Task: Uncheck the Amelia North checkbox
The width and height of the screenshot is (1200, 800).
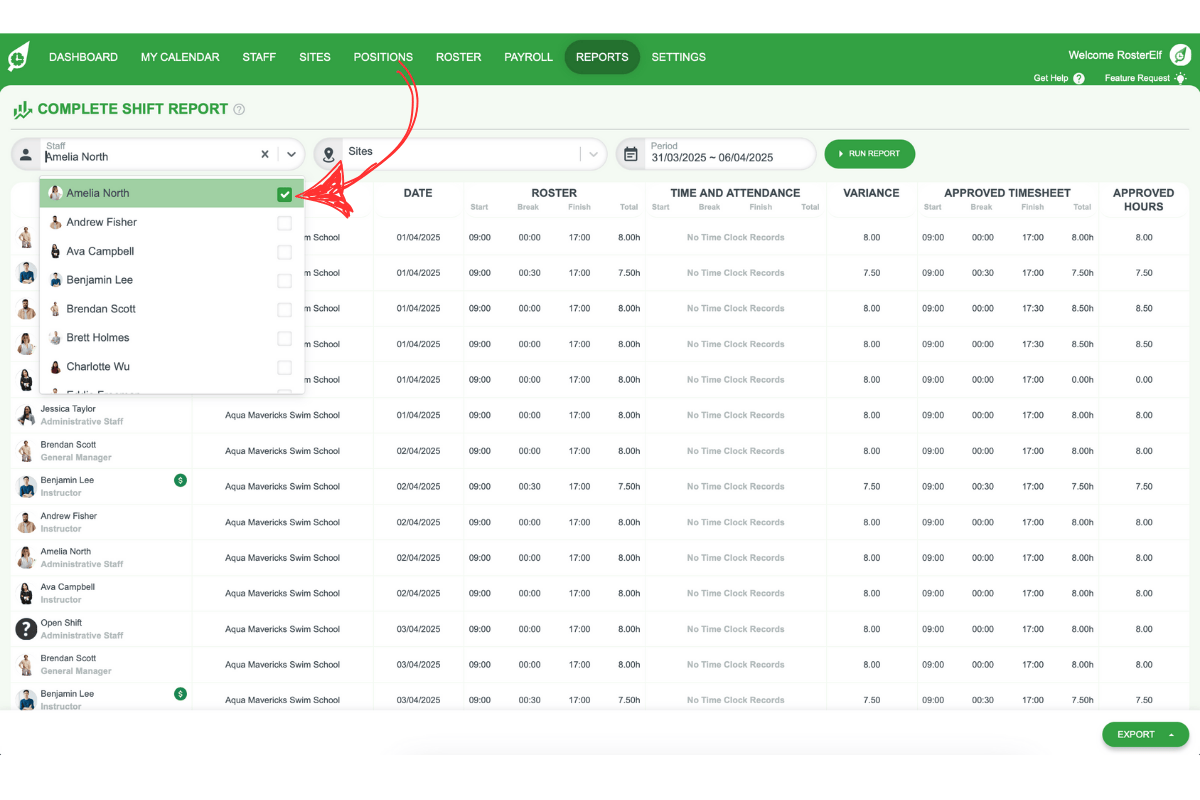Action: point(285,195)
